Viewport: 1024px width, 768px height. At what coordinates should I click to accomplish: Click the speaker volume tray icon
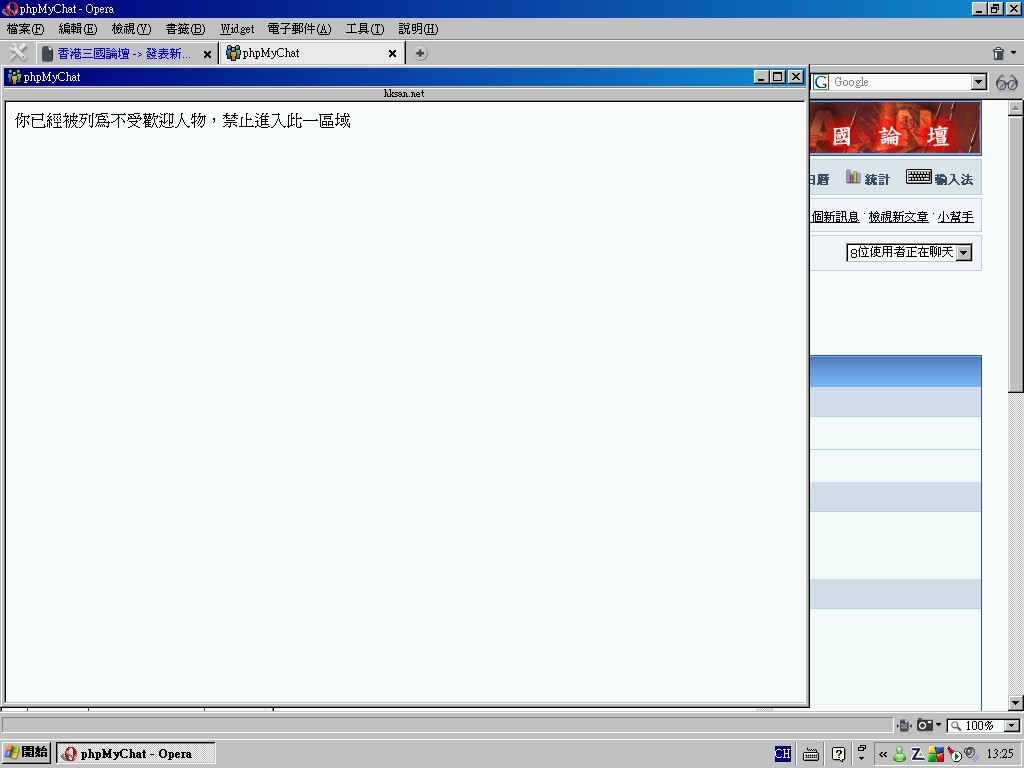point(970,754)
